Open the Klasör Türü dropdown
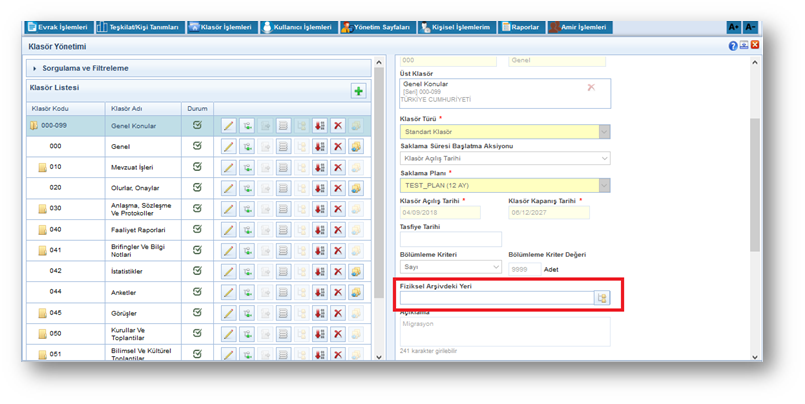This screenshot has height=404, width=805. tap(604, 132)
